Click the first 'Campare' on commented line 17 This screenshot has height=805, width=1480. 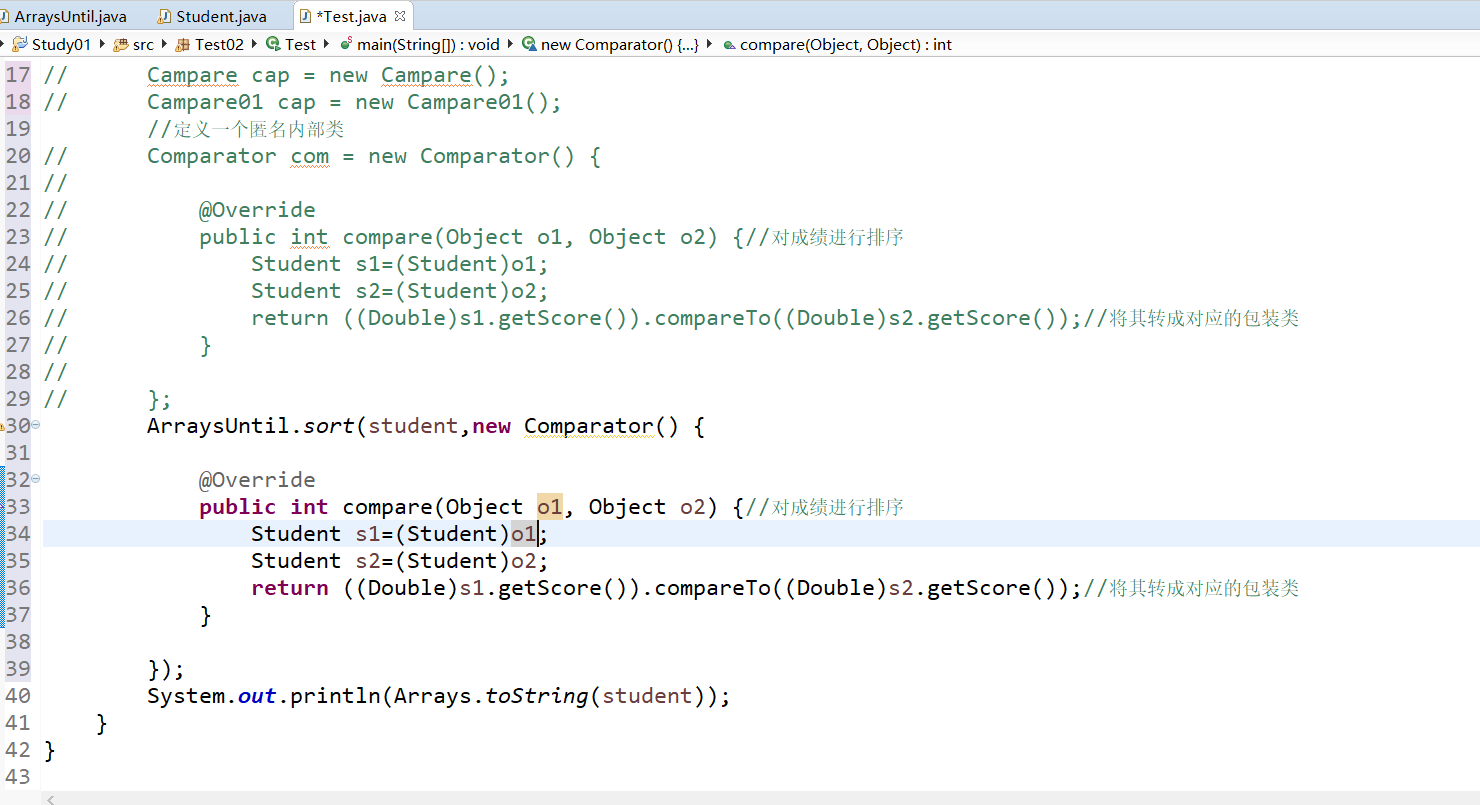[192, 75]
